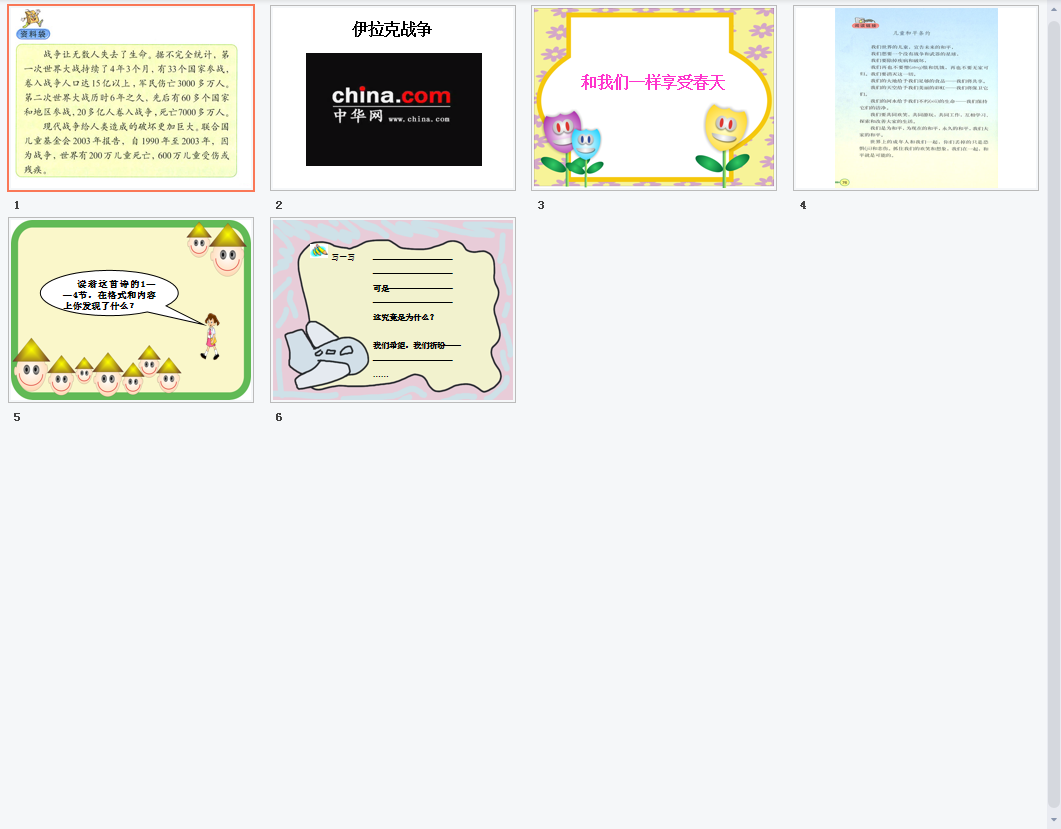Image resolution: width=1061 pixels, height=829 pixels.
Task: Click slide number label 2
Action: (279, 205)
